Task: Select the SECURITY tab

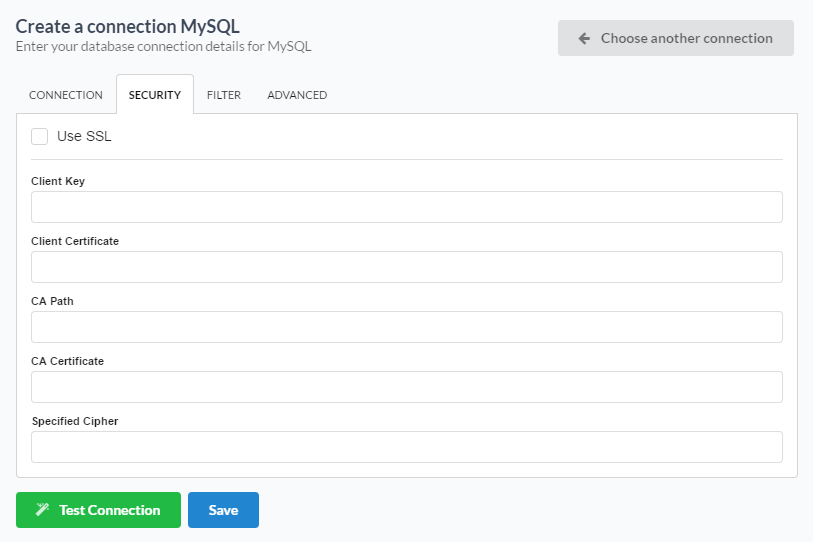Action: 155,95
